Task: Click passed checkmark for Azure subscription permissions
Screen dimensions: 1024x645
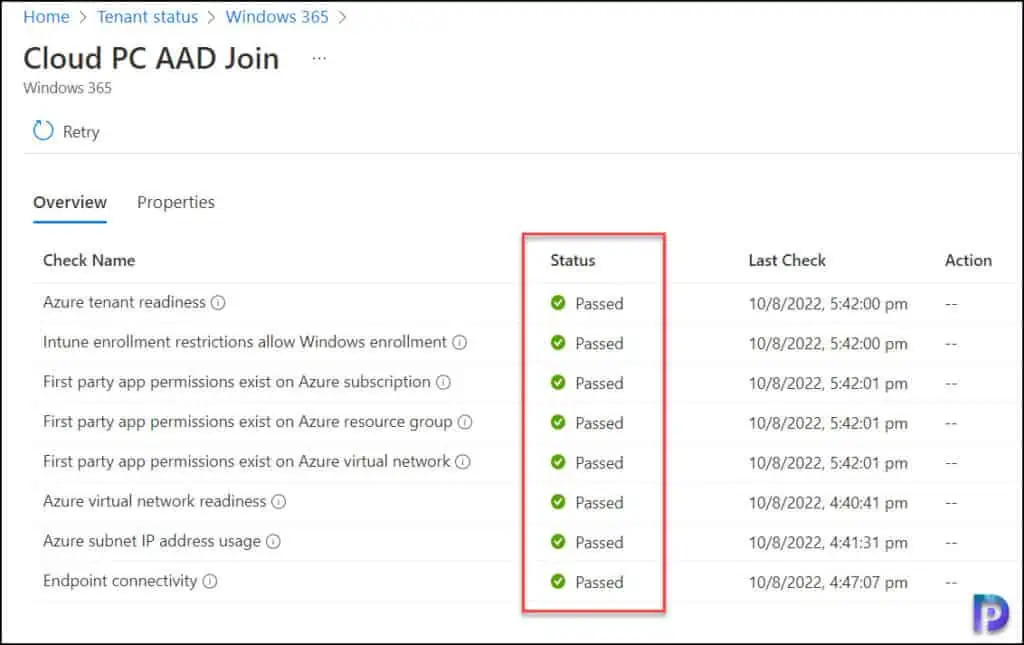Action: pyautogui.click(x=558, y=382)
